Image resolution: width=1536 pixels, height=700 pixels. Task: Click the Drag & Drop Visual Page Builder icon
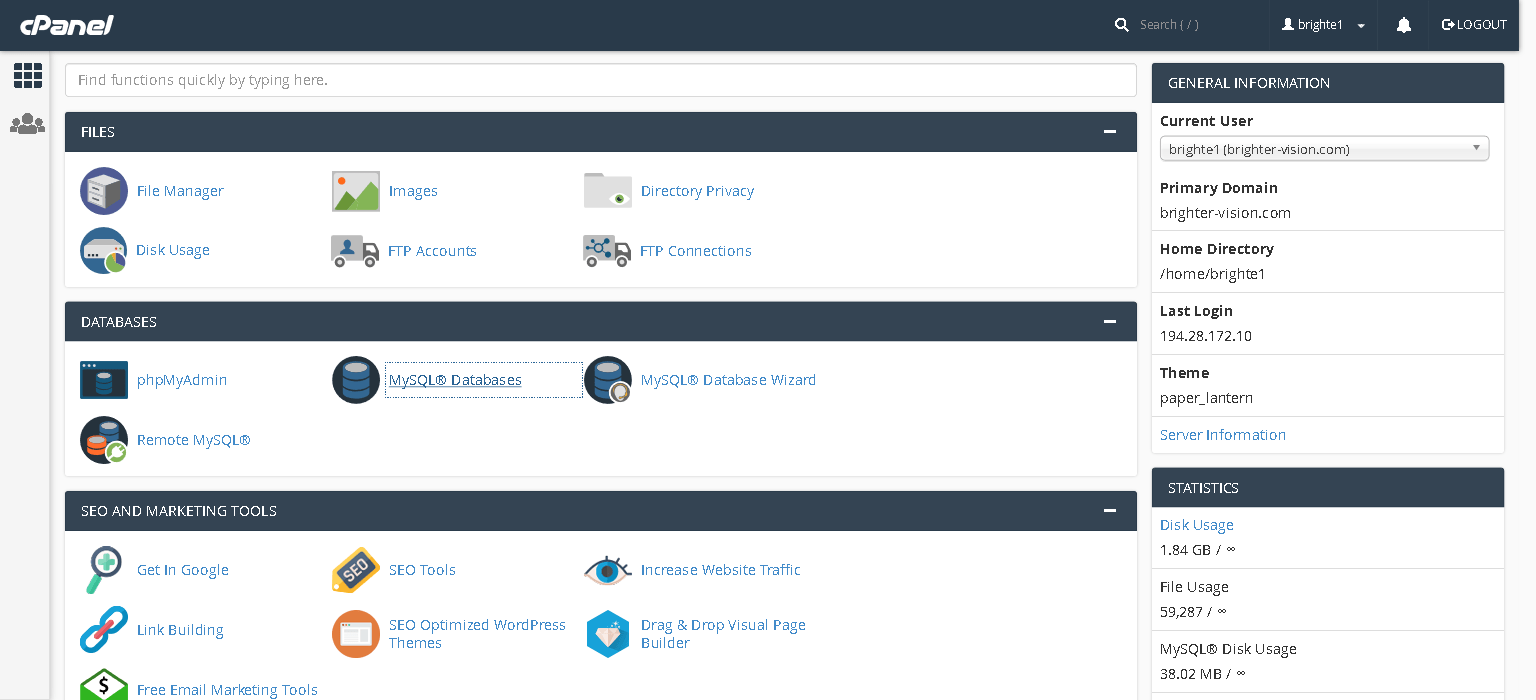click(x=608, y=634)
